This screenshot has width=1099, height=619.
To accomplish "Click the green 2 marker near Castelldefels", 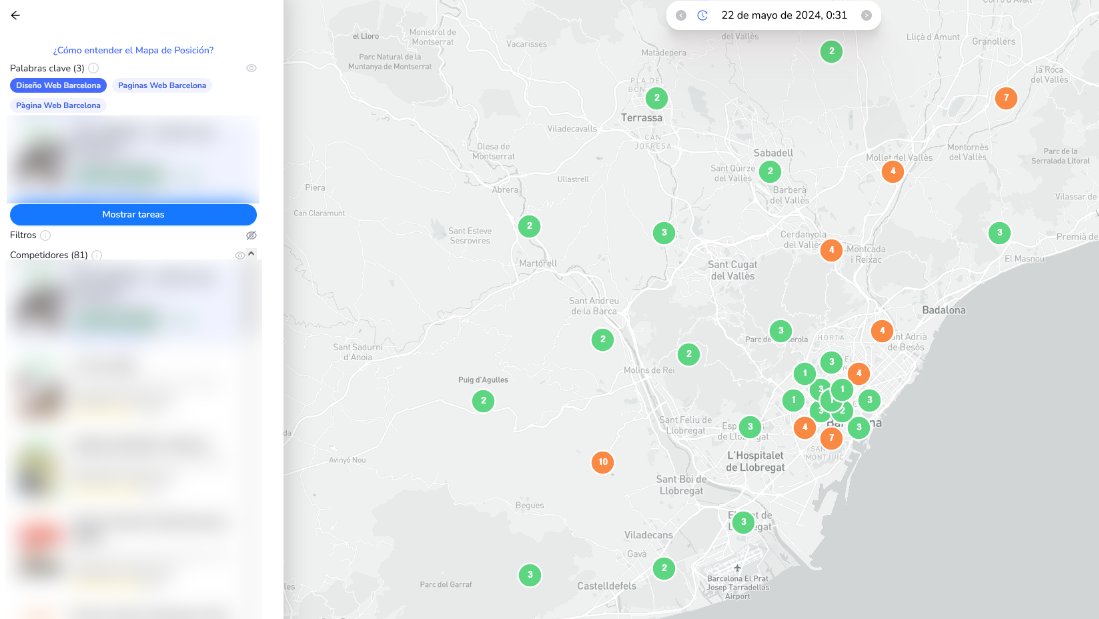I will click(664, 568).
